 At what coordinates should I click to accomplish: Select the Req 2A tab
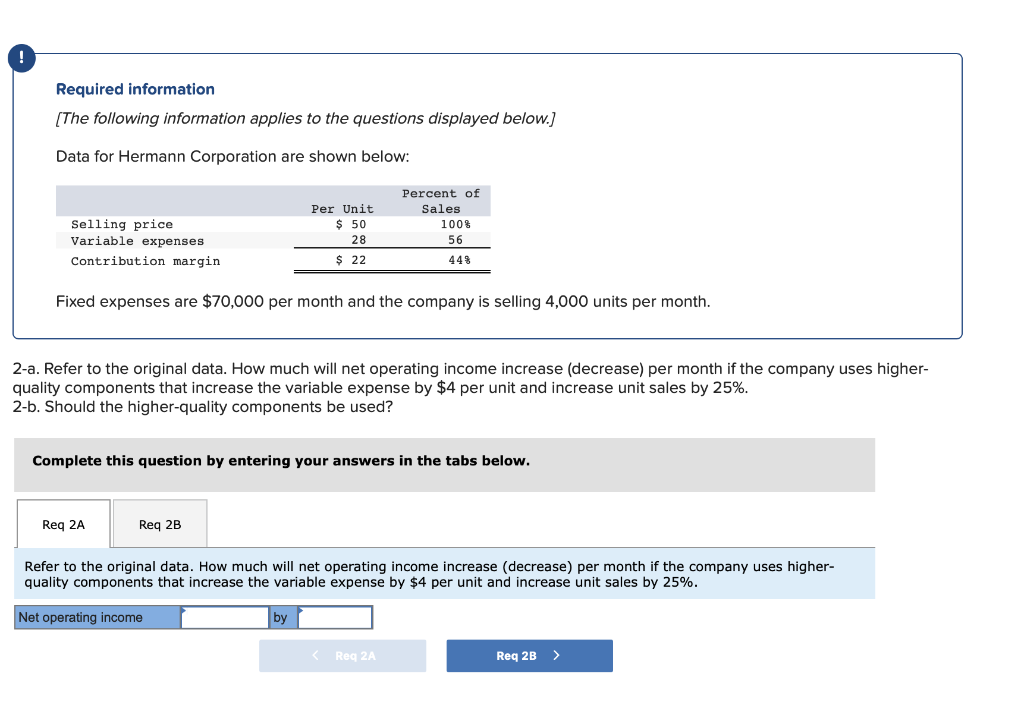63,523
